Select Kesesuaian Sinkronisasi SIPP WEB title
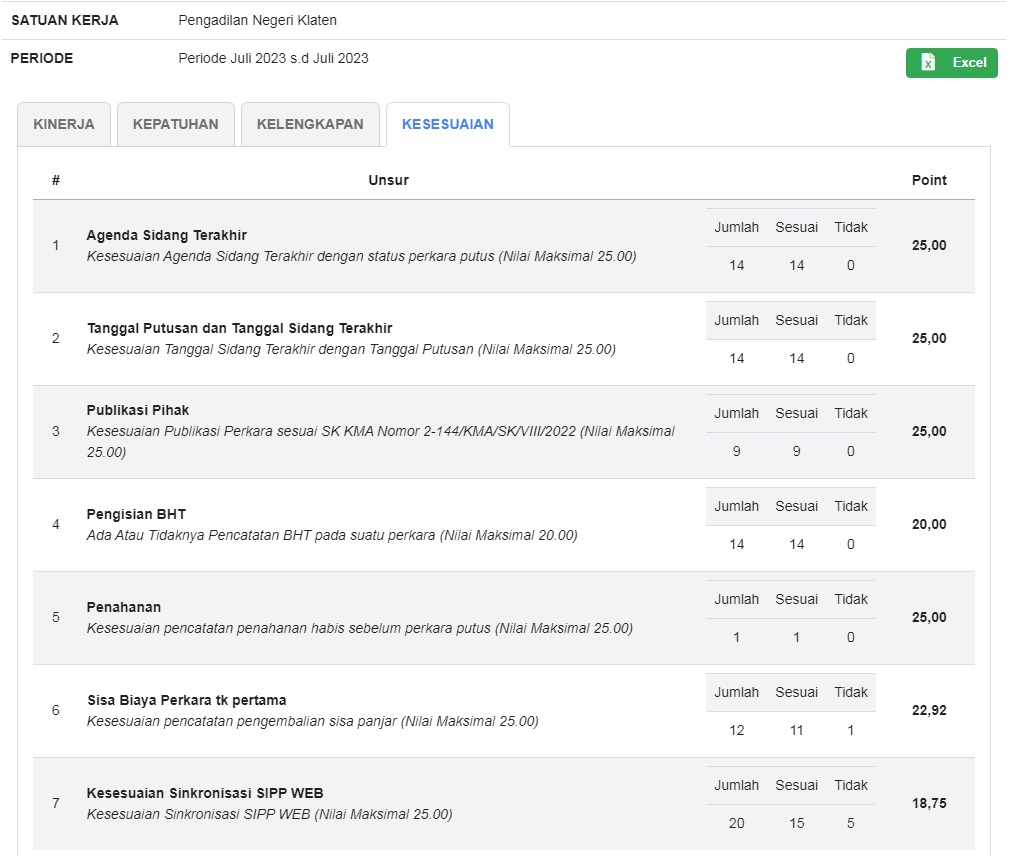The height and width of the screenshot is (856, 1015). coord(204,793)
